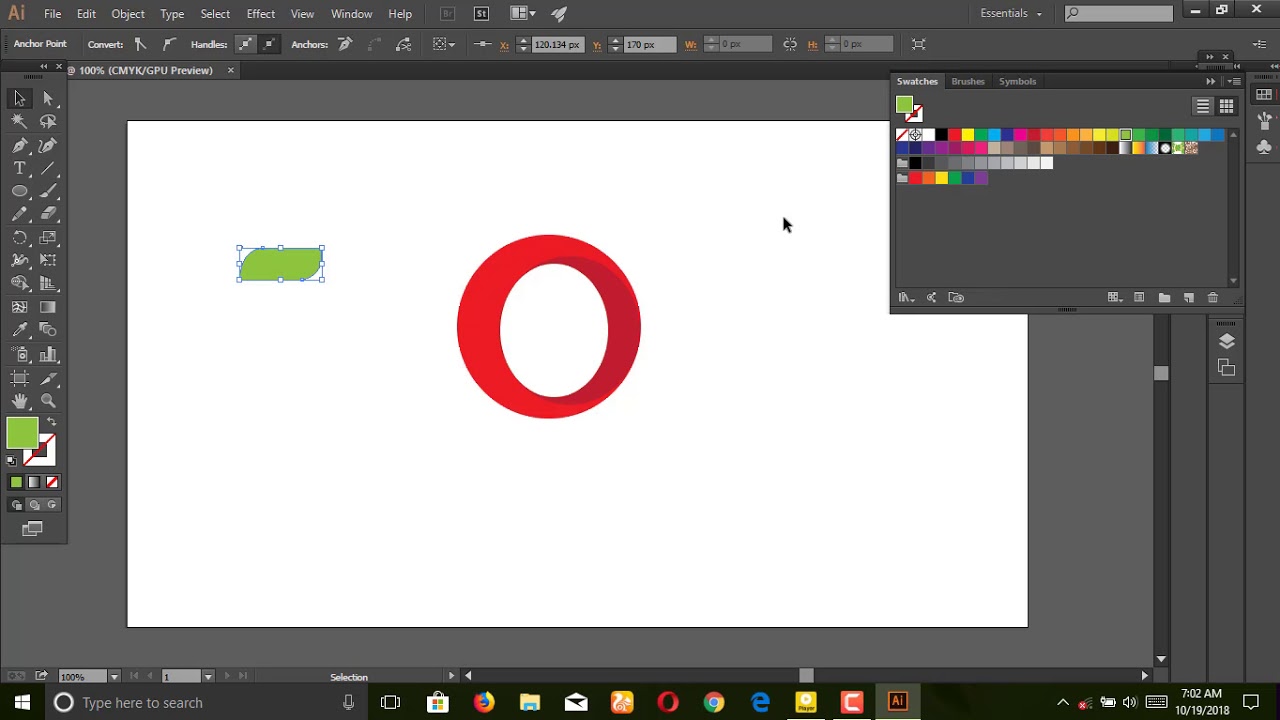The height and width of the screenshot is (720, 1280).
Task: Remove selected anchor points icon
Action: [x=345, y=44]
